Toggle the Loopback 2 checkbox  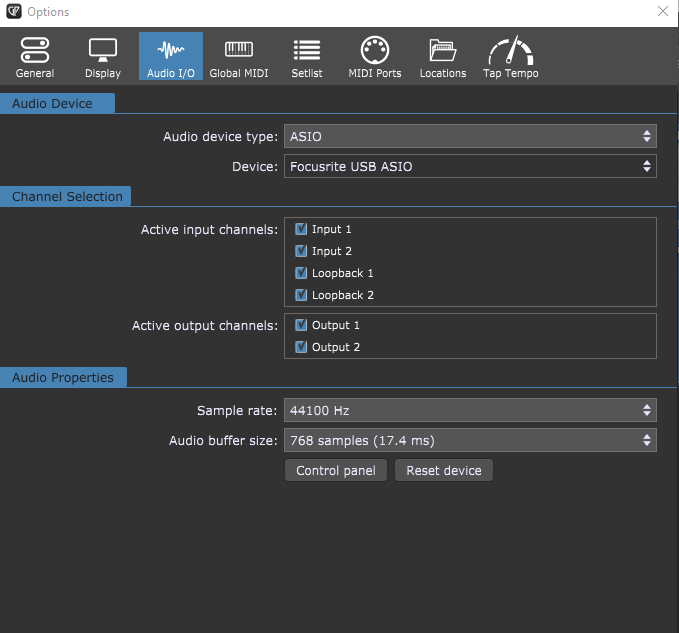click(301, 295)
